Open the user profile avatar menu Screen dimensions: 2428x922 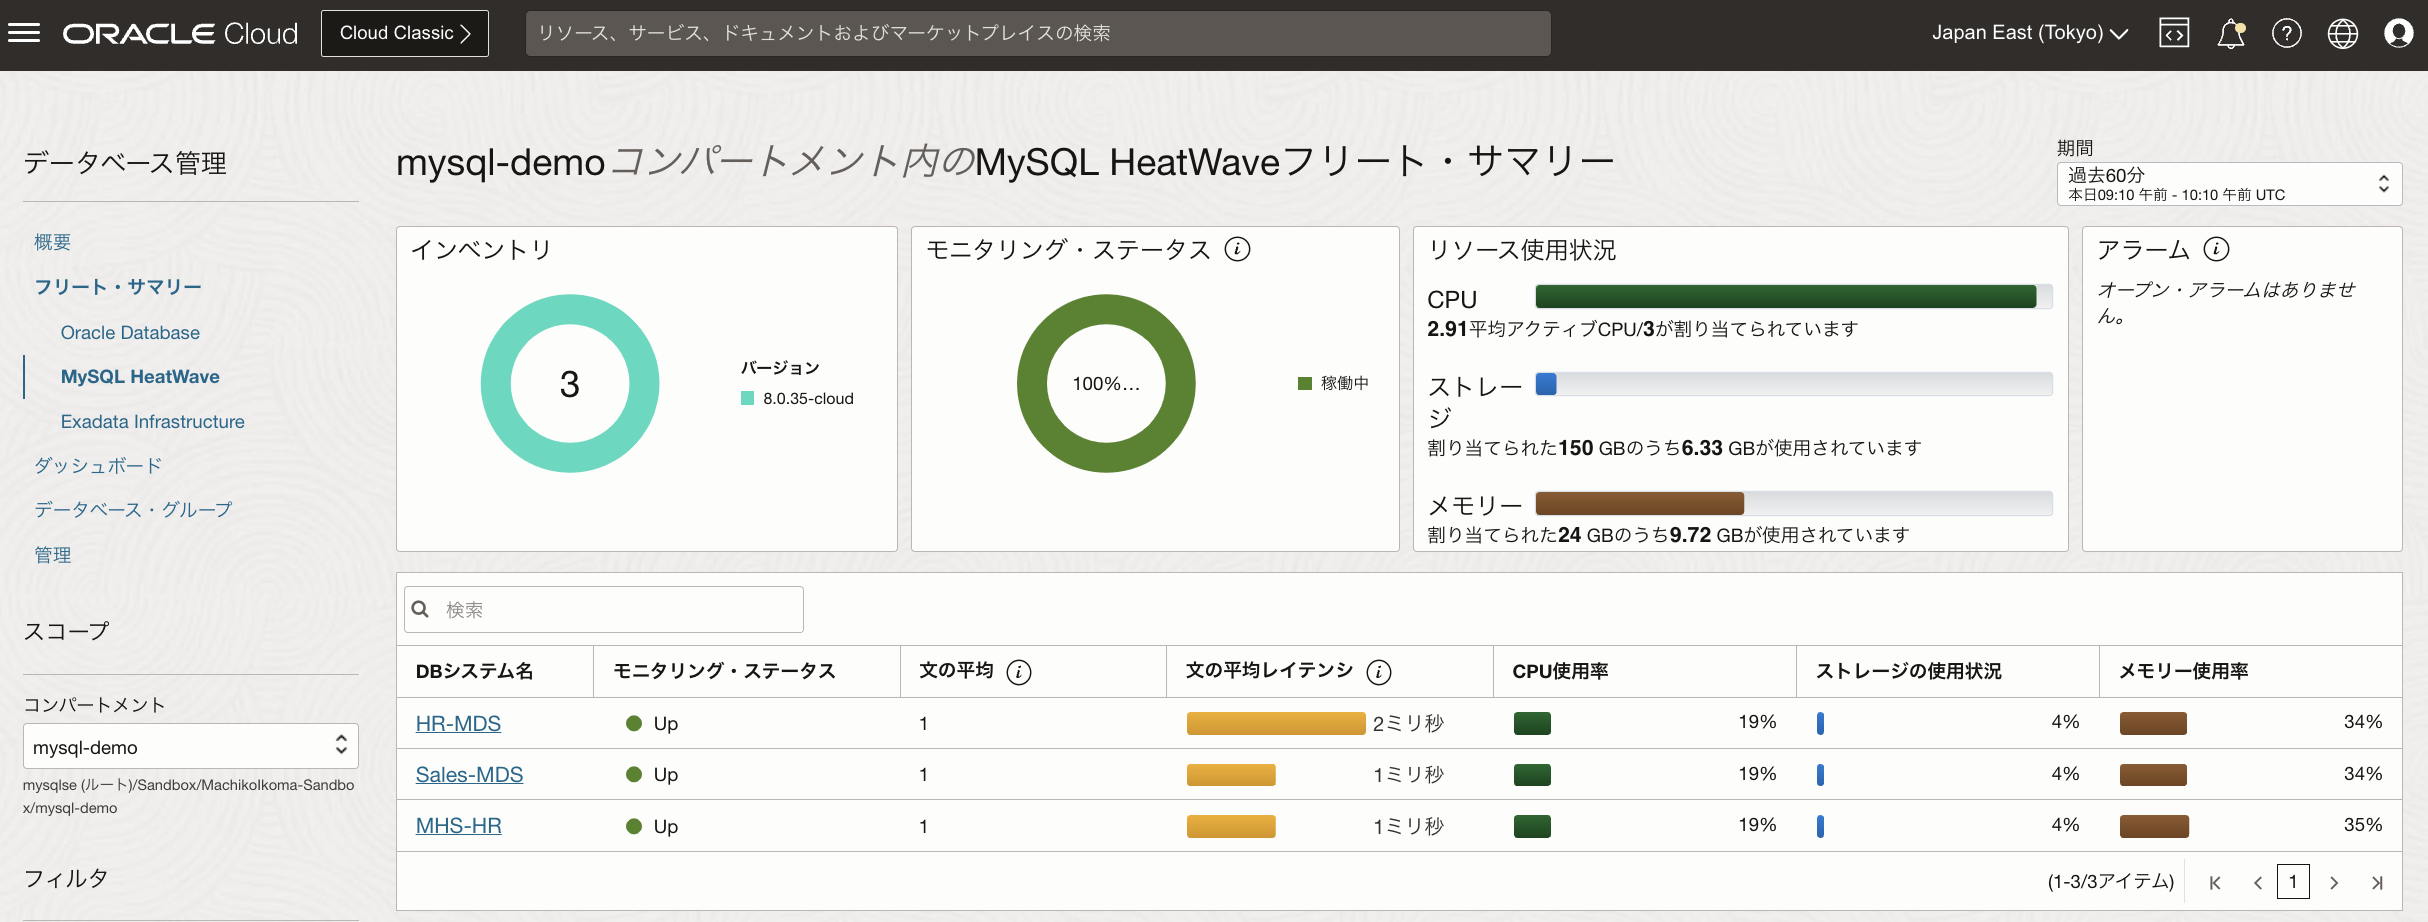[x=2398, y=33]
